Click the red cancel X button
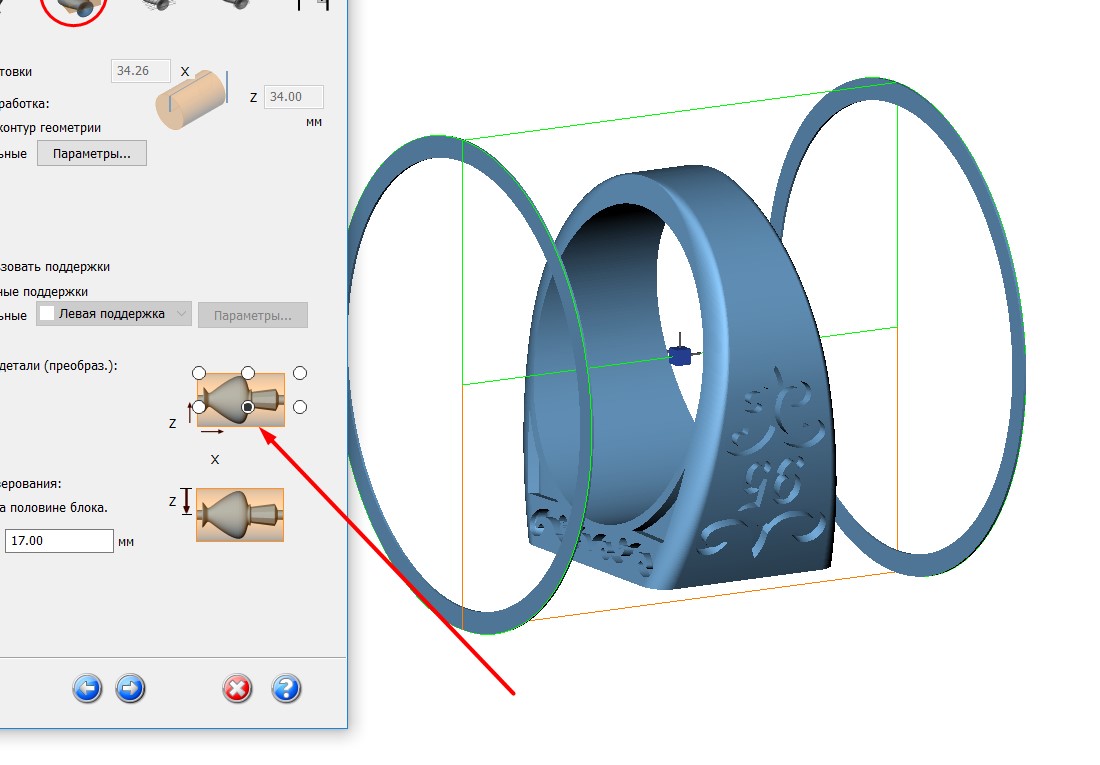Image resolution: width=1100 pixels, height=765 pixels. pos(237,688)
